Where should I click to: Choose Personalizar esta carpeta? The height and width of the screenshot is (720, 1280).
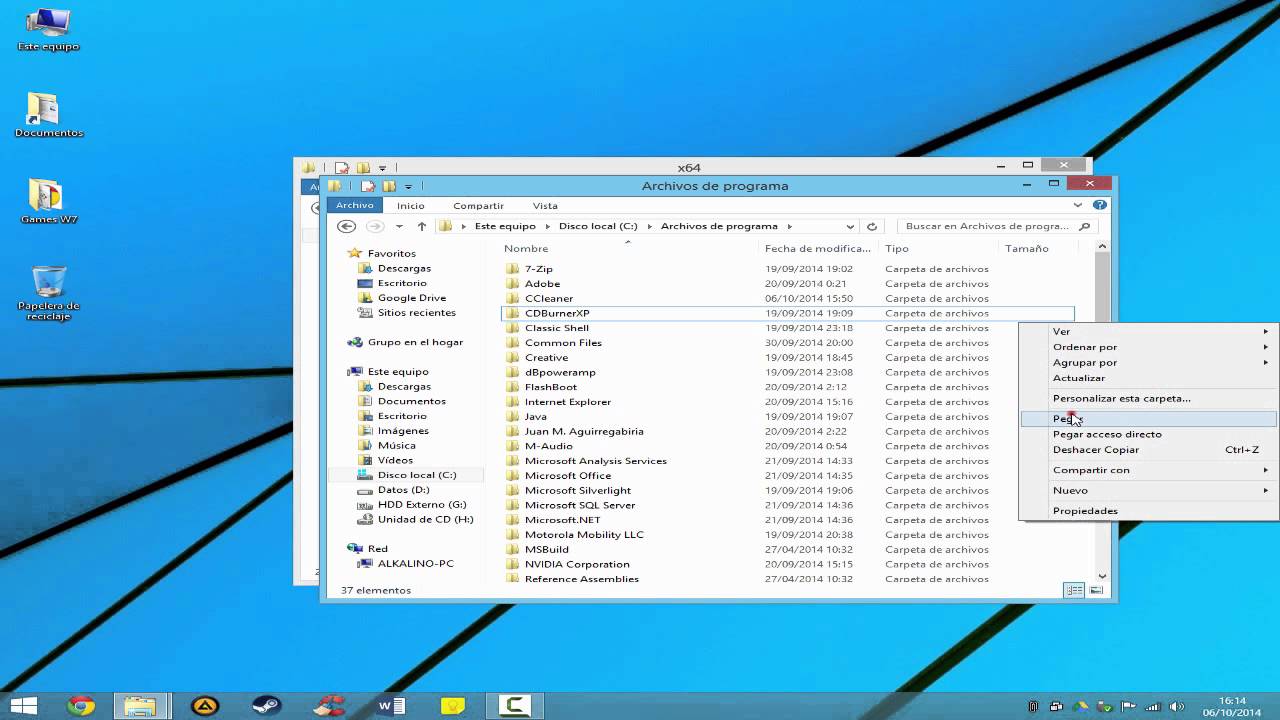click(x=1148, y=399)
